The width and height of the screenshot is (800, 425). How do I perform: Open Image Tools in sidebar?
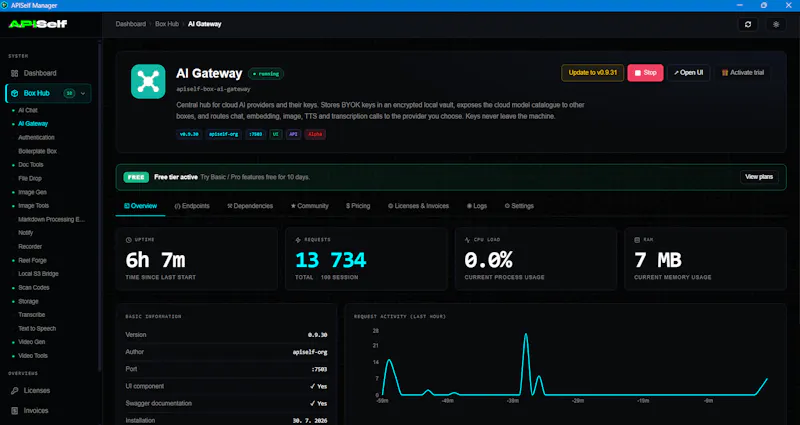click(34, 206)
